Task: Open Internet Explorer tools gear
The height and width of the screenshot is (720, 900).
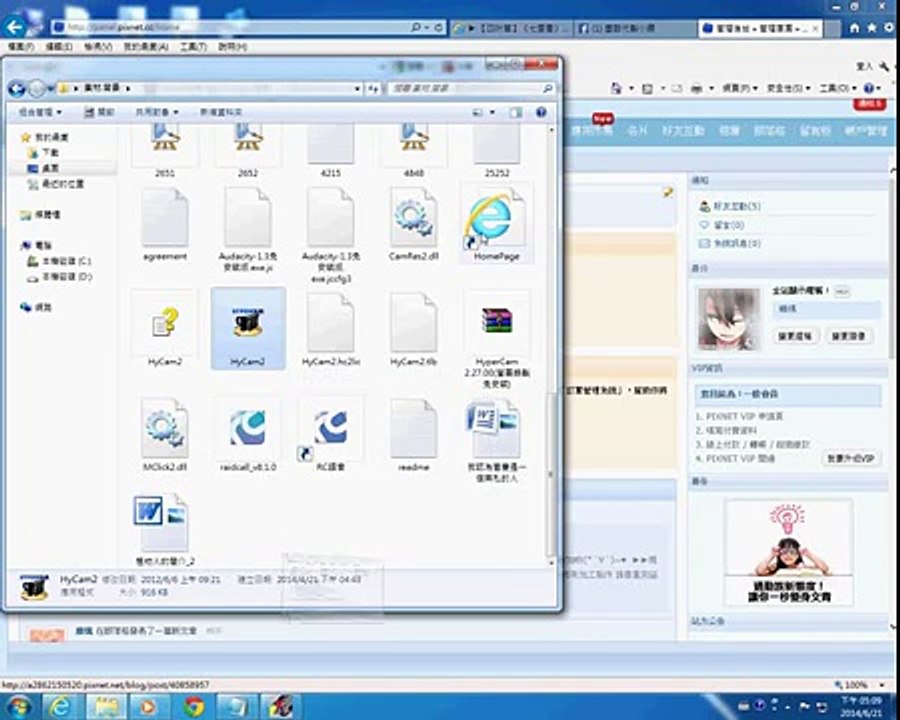Action: (889, 28)
